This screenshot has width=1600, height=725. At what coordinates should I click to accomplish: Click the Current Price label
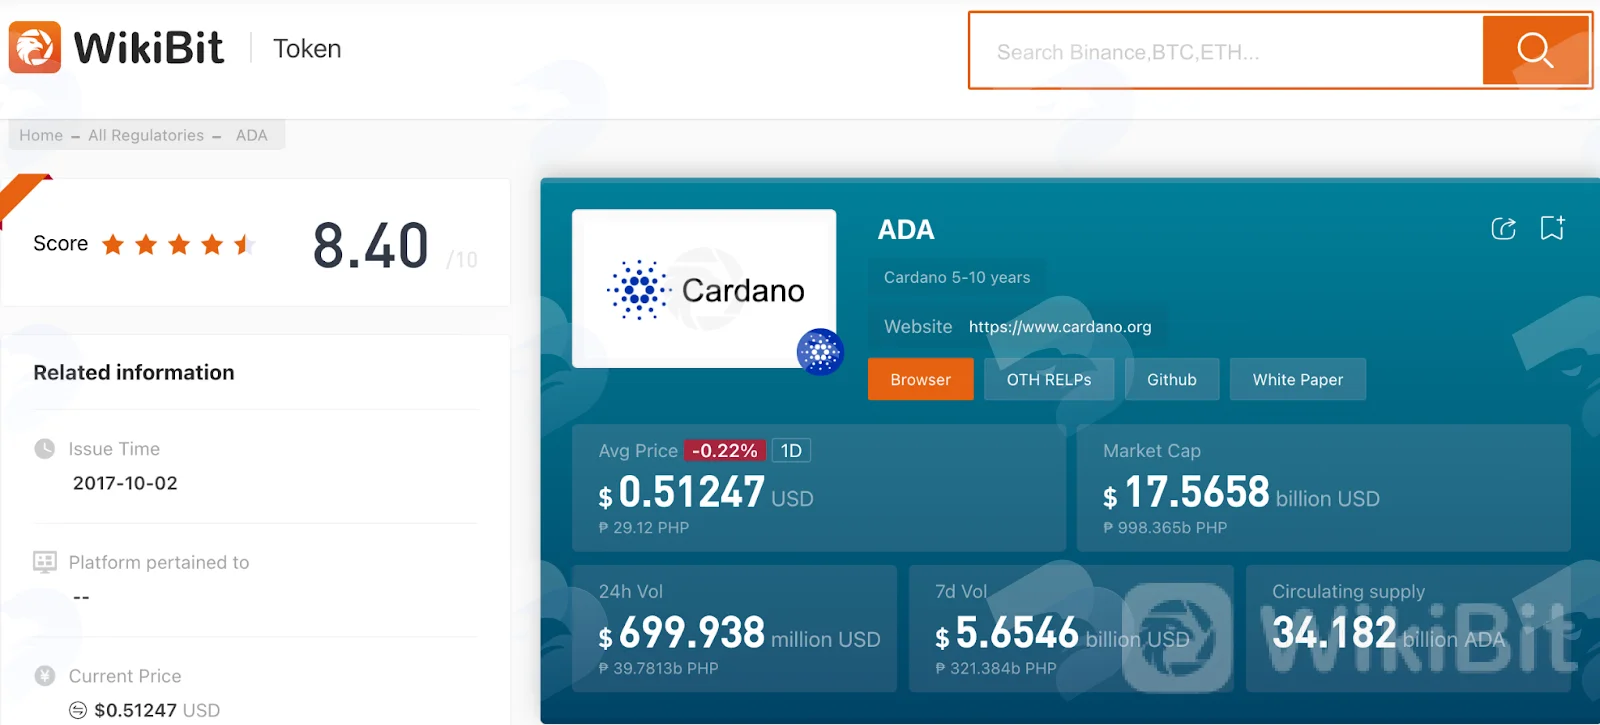point(125,676)
